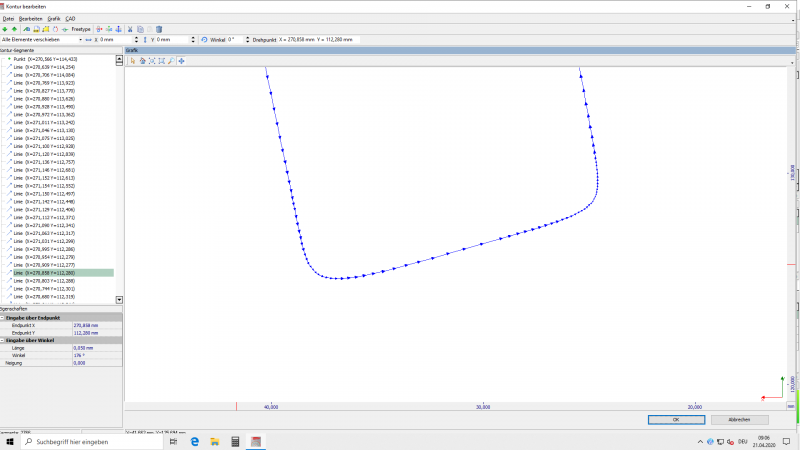Click the green down arrow toolbar icon

pyautogui.click(x=5, y=29)
